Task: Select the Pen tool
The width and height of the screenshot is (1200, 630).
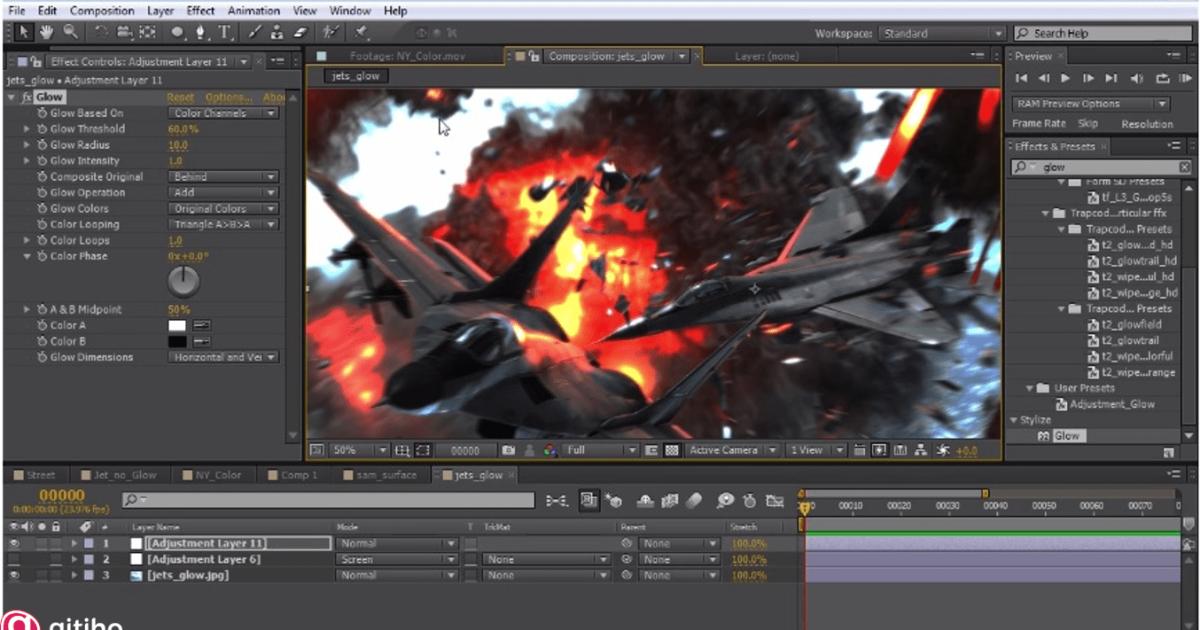Action: pyautogui.click(x=200, y=33)
